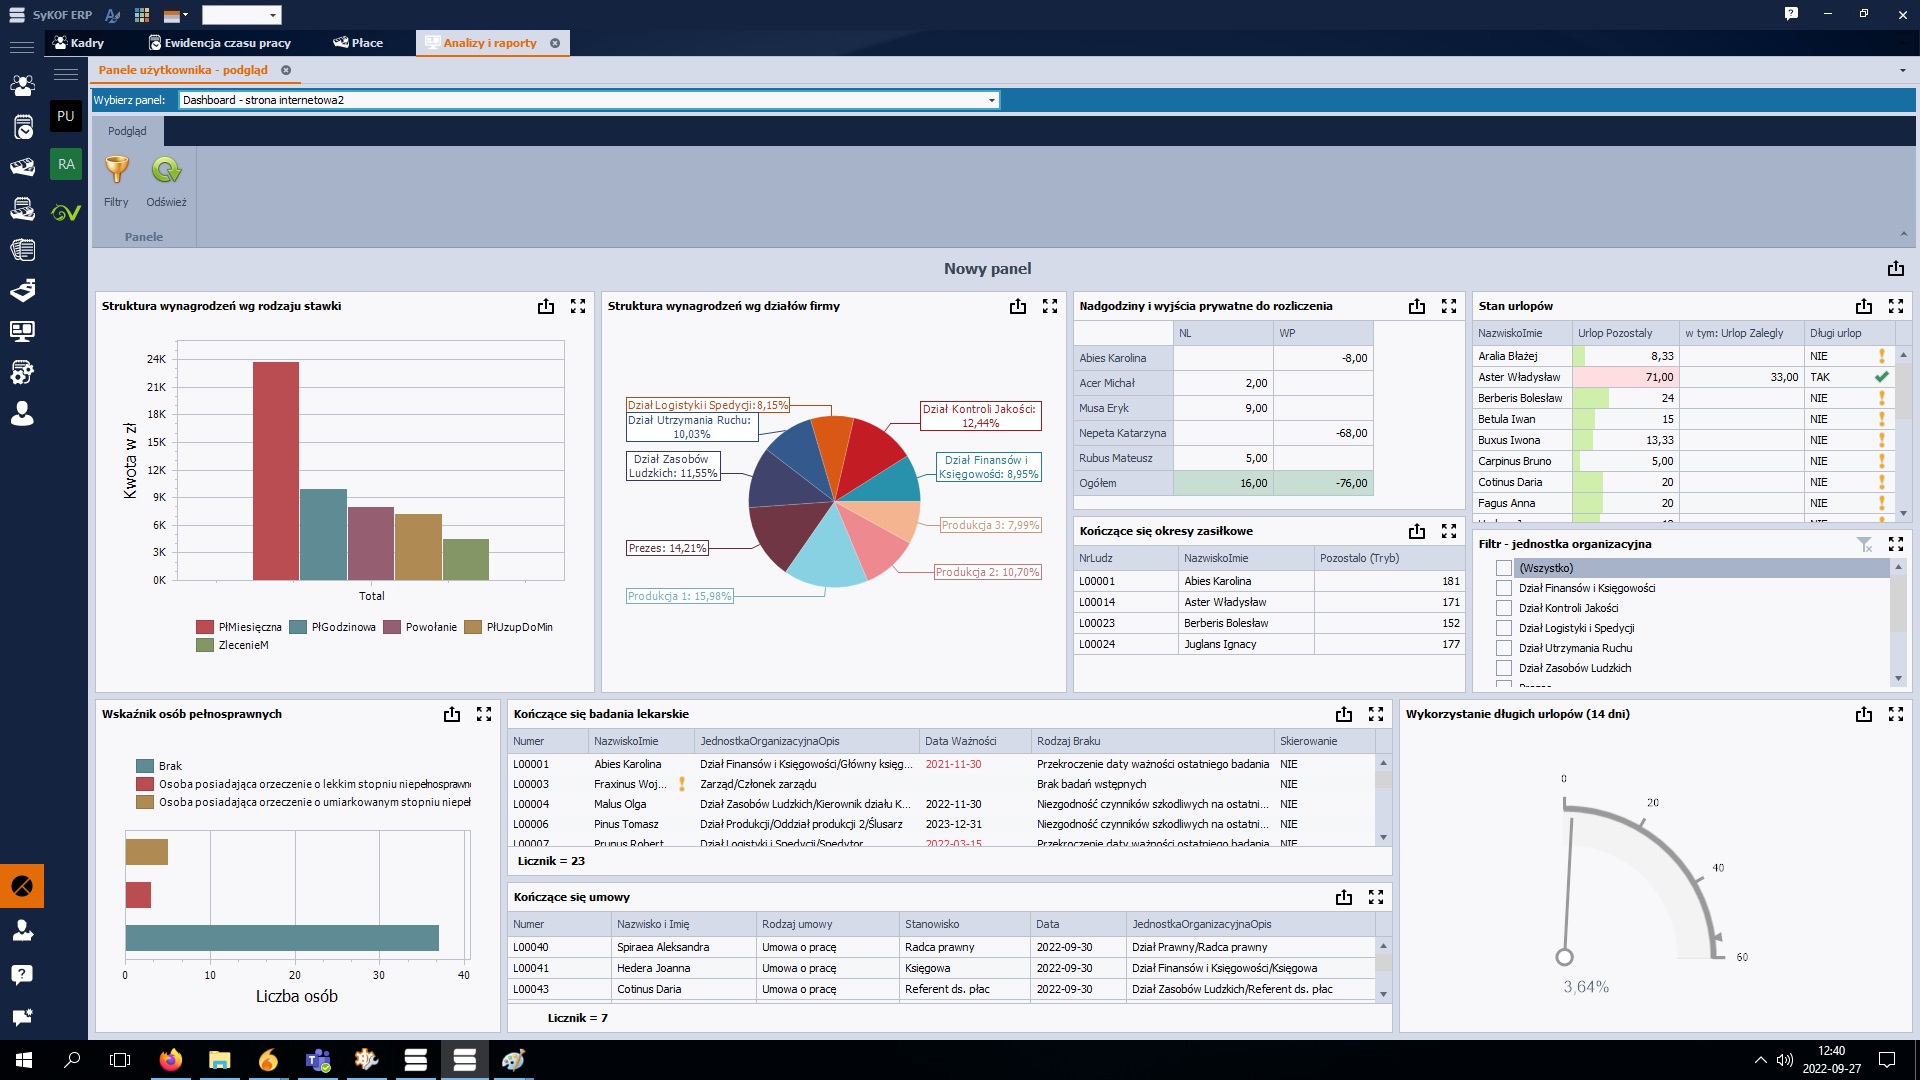Tick the (Wszystko) filter checkbox

coord(1503,568)
